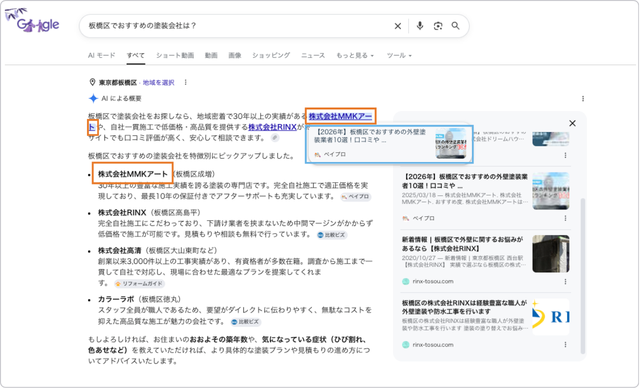Open the 株式会社MMKアート link in the summary

(x=340, y=116)
